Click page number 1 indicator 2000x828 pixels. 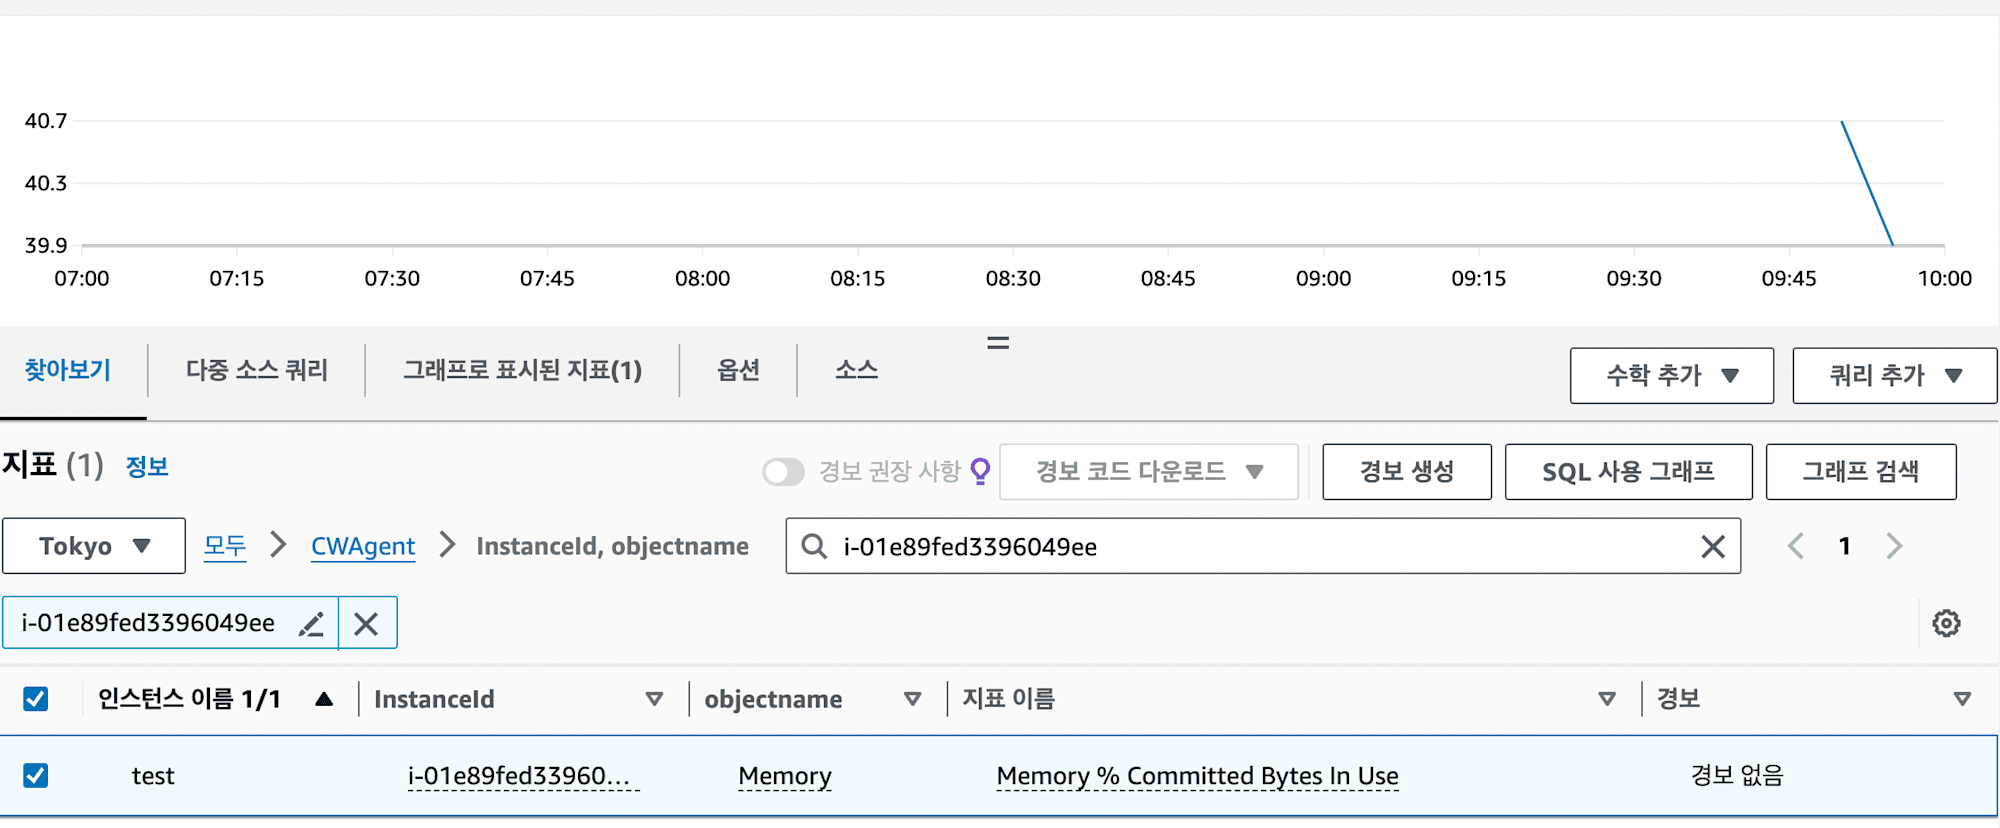[x=1844, y=546]
